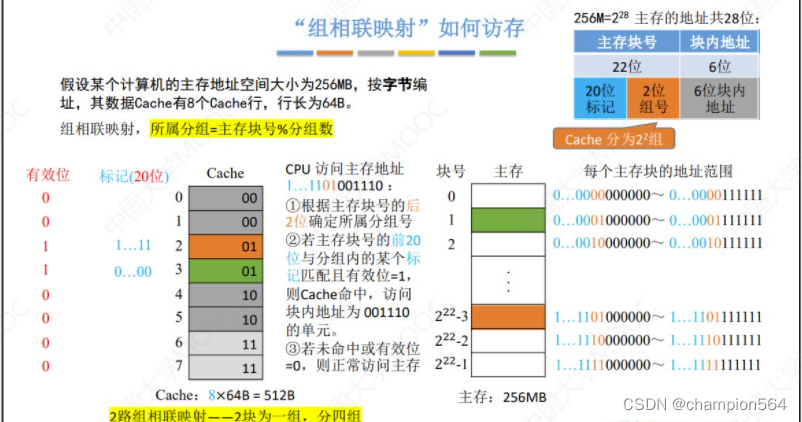Click the text 主存: 256MB
Viewport: 802px width, 422px height.
(502, 397)
